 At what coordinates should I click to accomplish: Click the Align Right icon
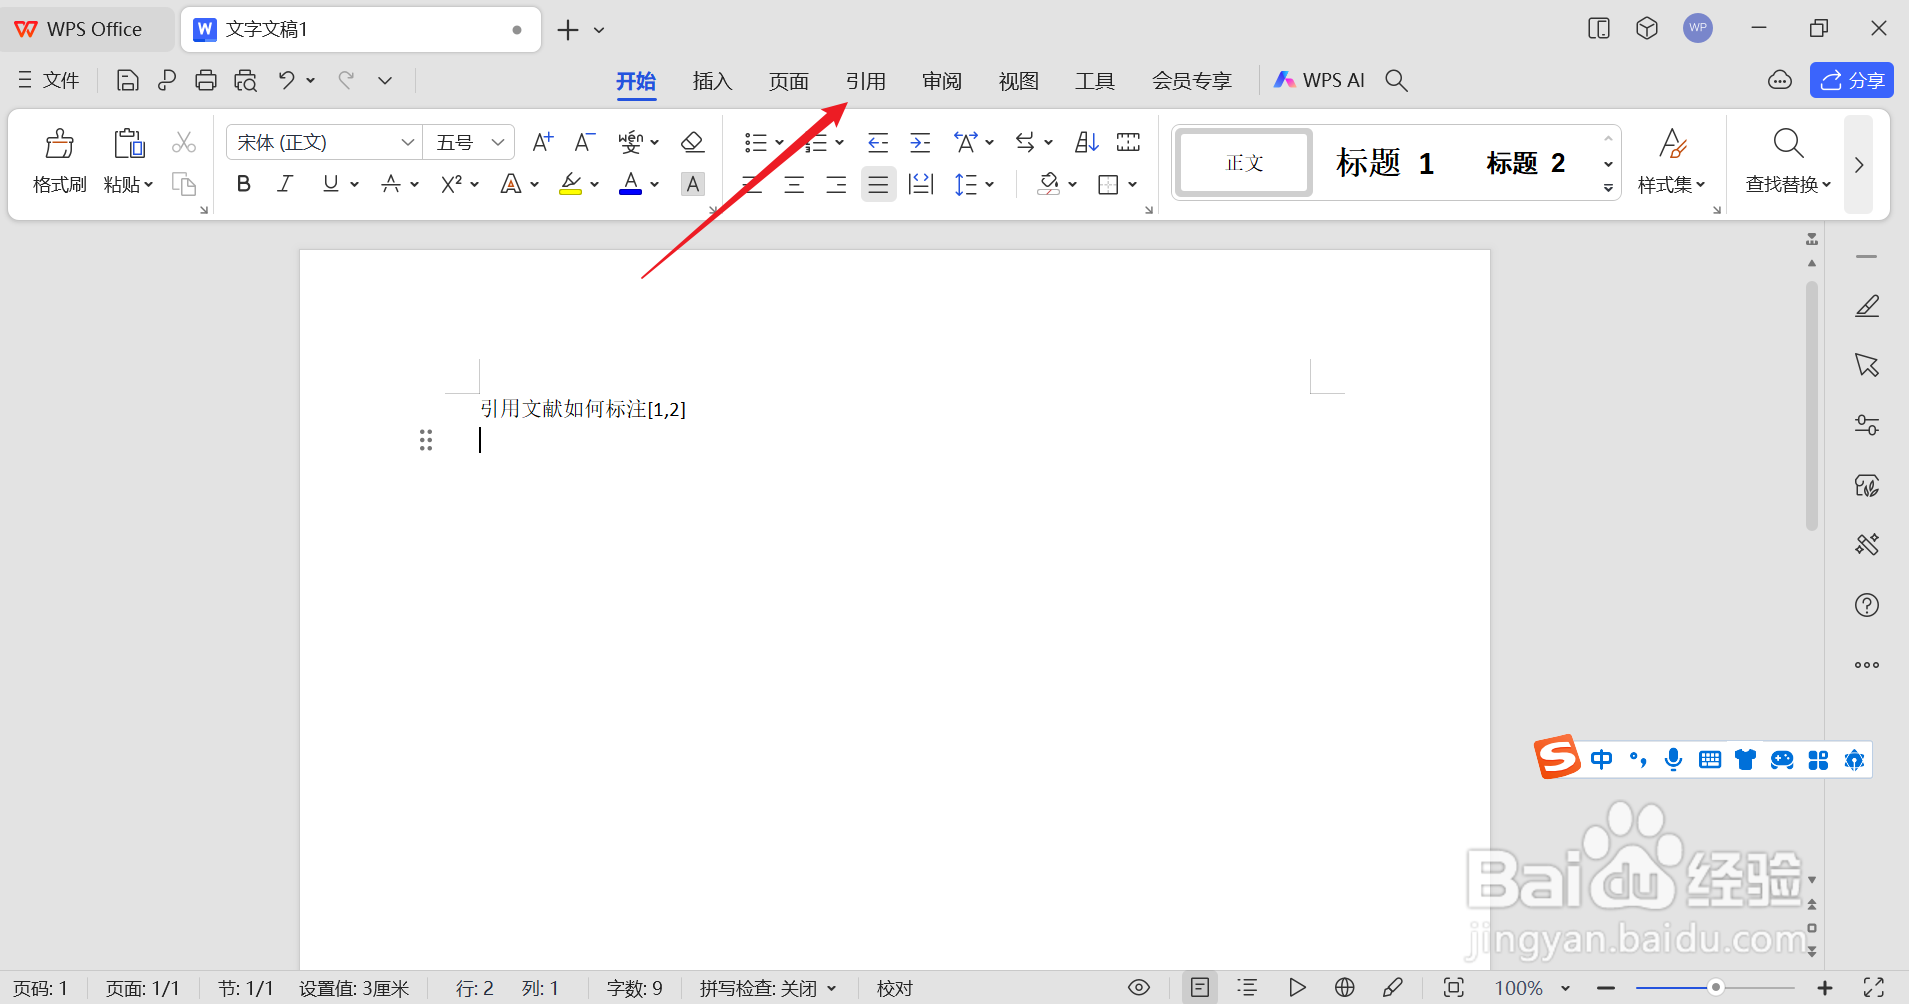click(x=836, y=184)
